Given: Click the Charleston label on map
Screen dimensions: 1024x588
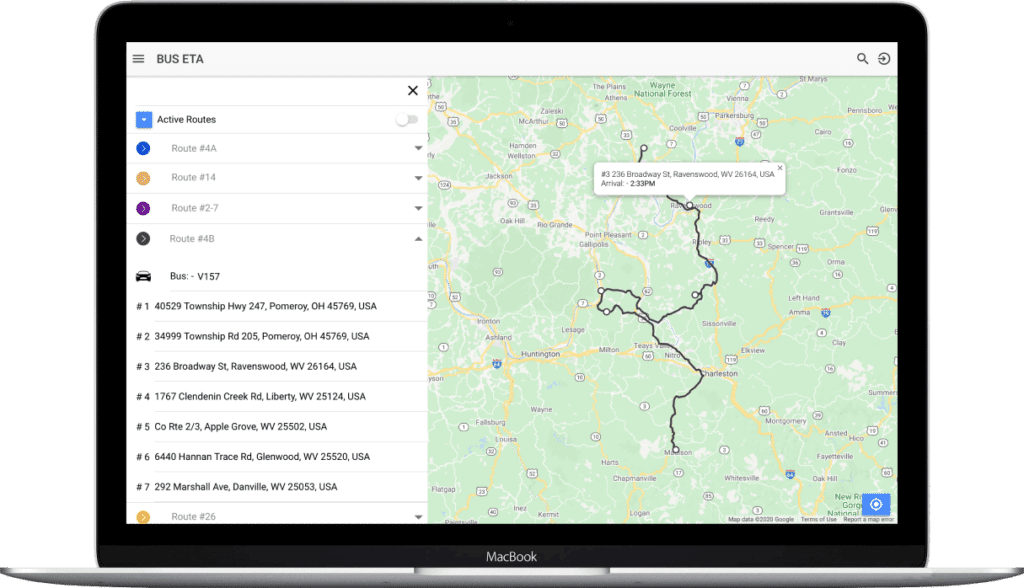Looking at the screenshot, I should [719, 374].
